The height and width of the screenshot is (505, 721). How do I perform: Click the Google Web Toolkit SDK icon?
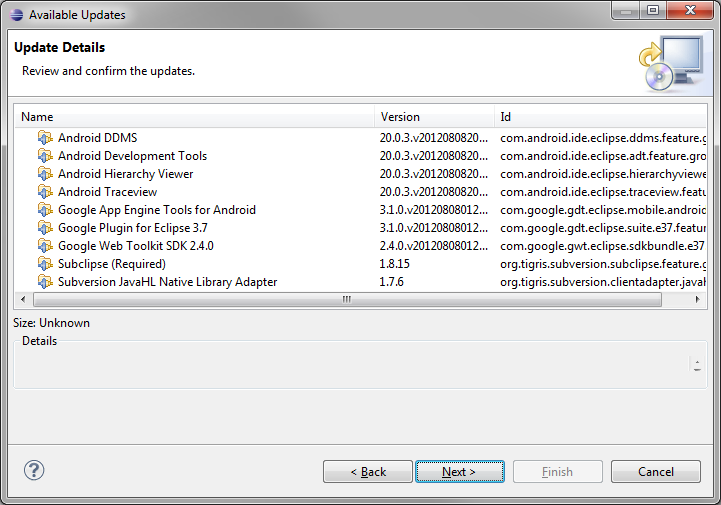pyautogui.click(x=45, y=245)
